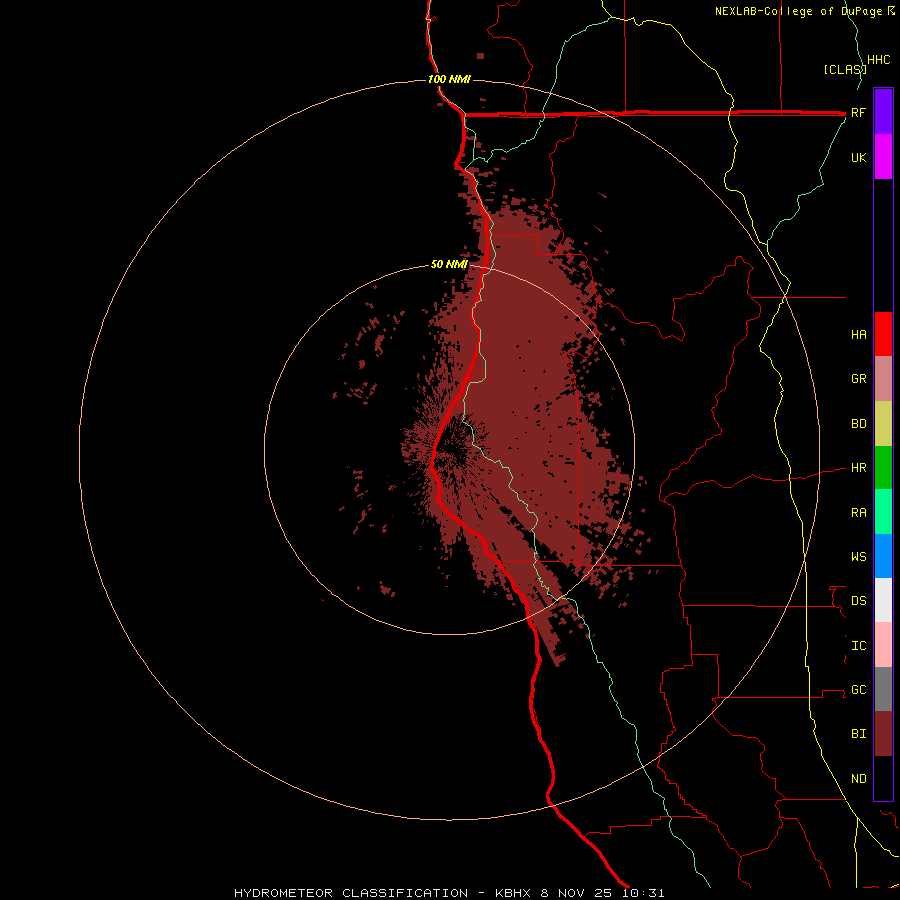Click the WS legend label
900x900 pixels.
click(858, 556)
